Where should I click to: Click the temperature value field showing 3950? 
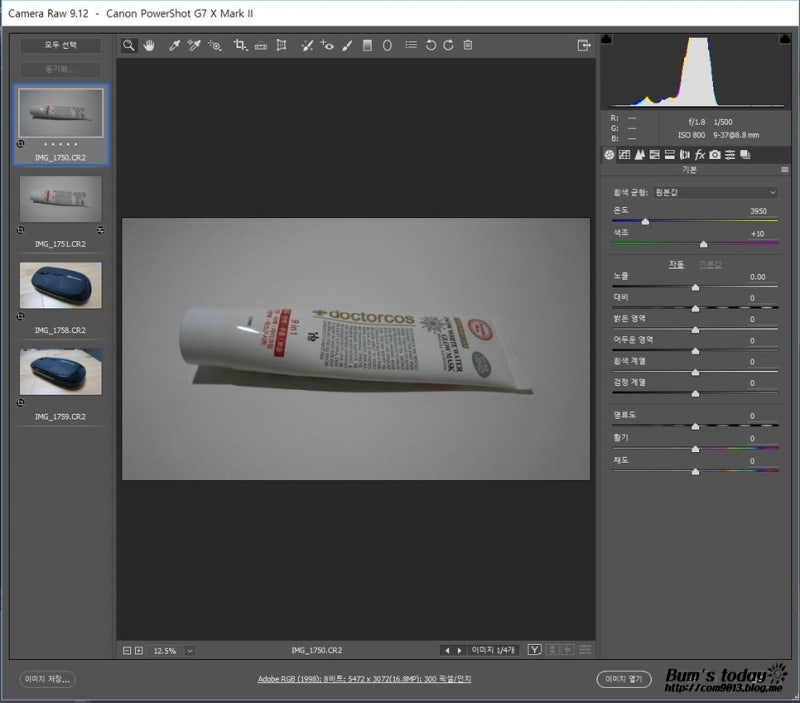[x=758, y=211]
